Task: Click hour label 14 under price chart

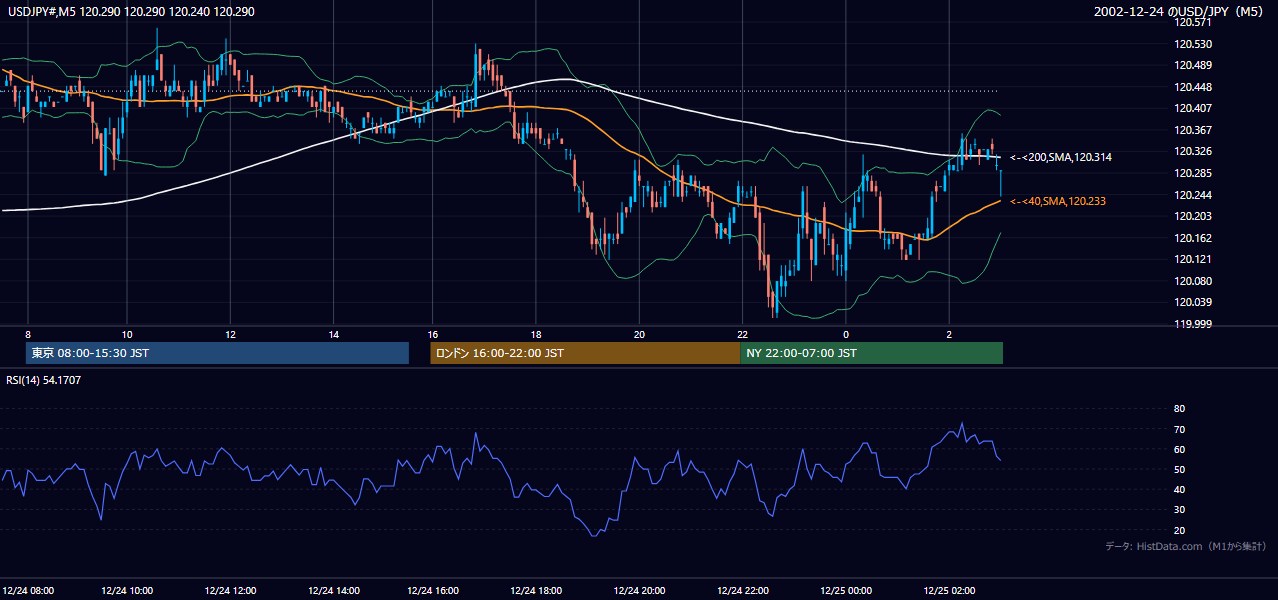Action: pyautogui.click(x=333, y=334)
